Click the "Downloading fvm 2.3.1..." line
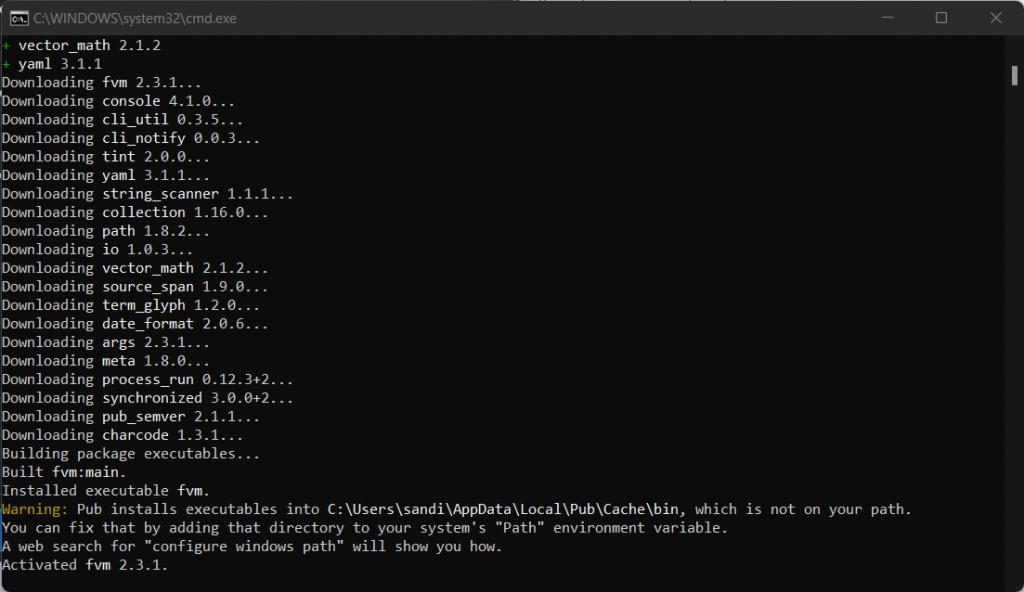 pyautogui.click(x=102, y=82)
